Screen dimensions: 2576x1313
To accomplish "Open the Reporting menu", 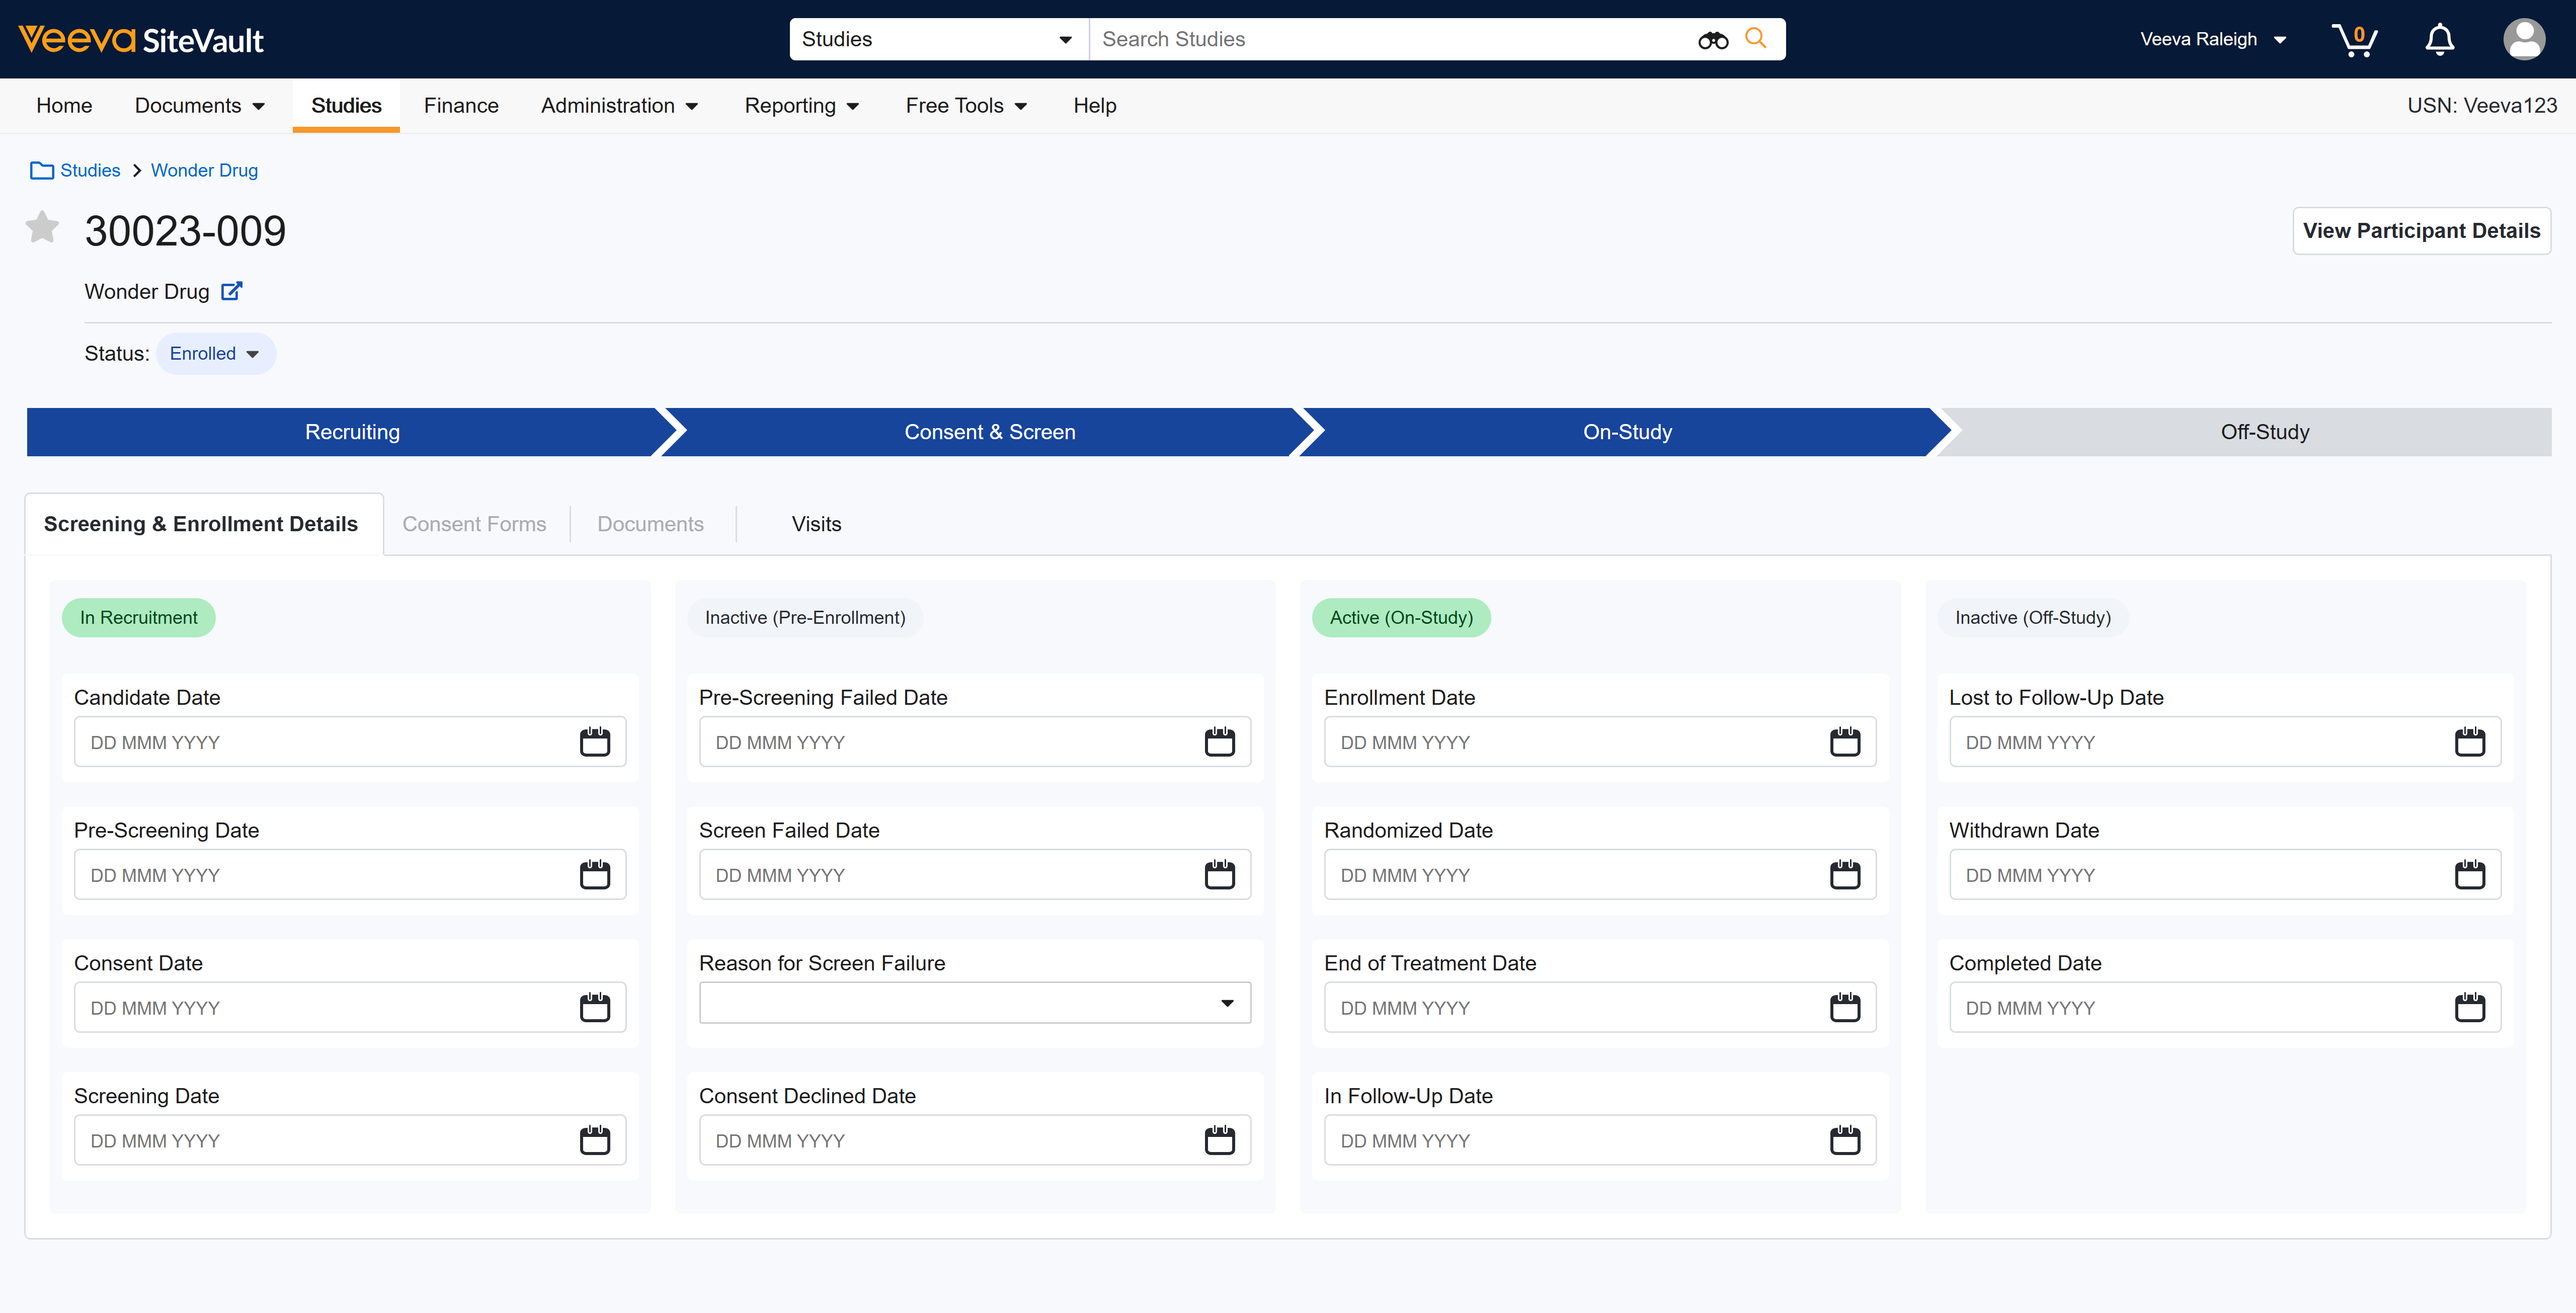I will [801, 106].
